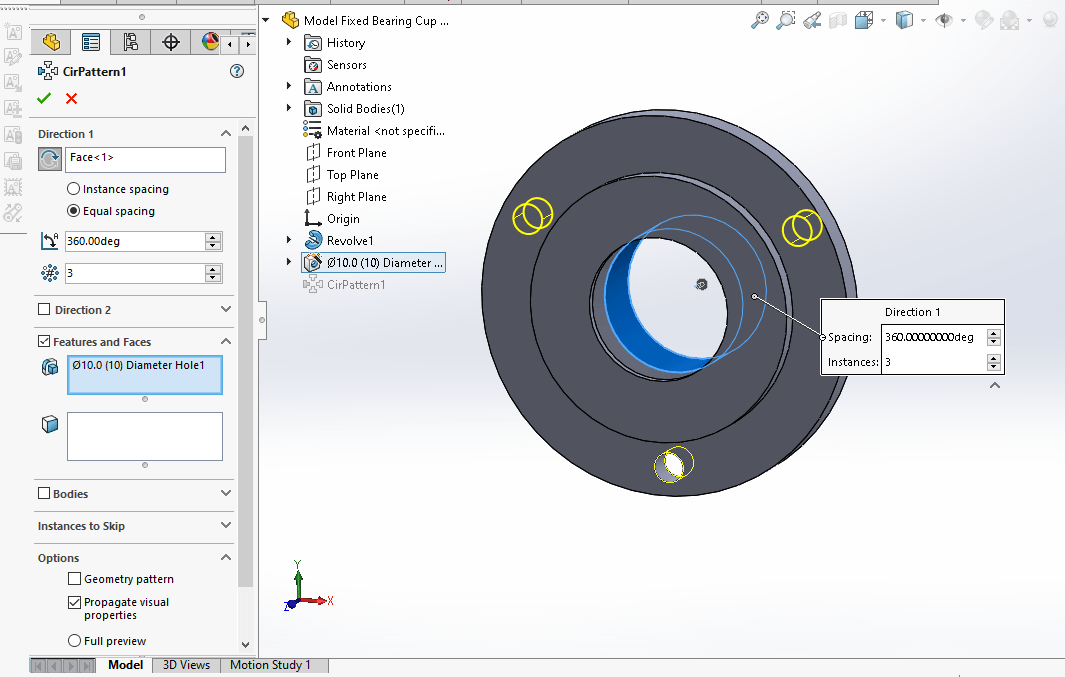
Task: Reverse pattern direction using axis icon button
Action: point(49,159)
